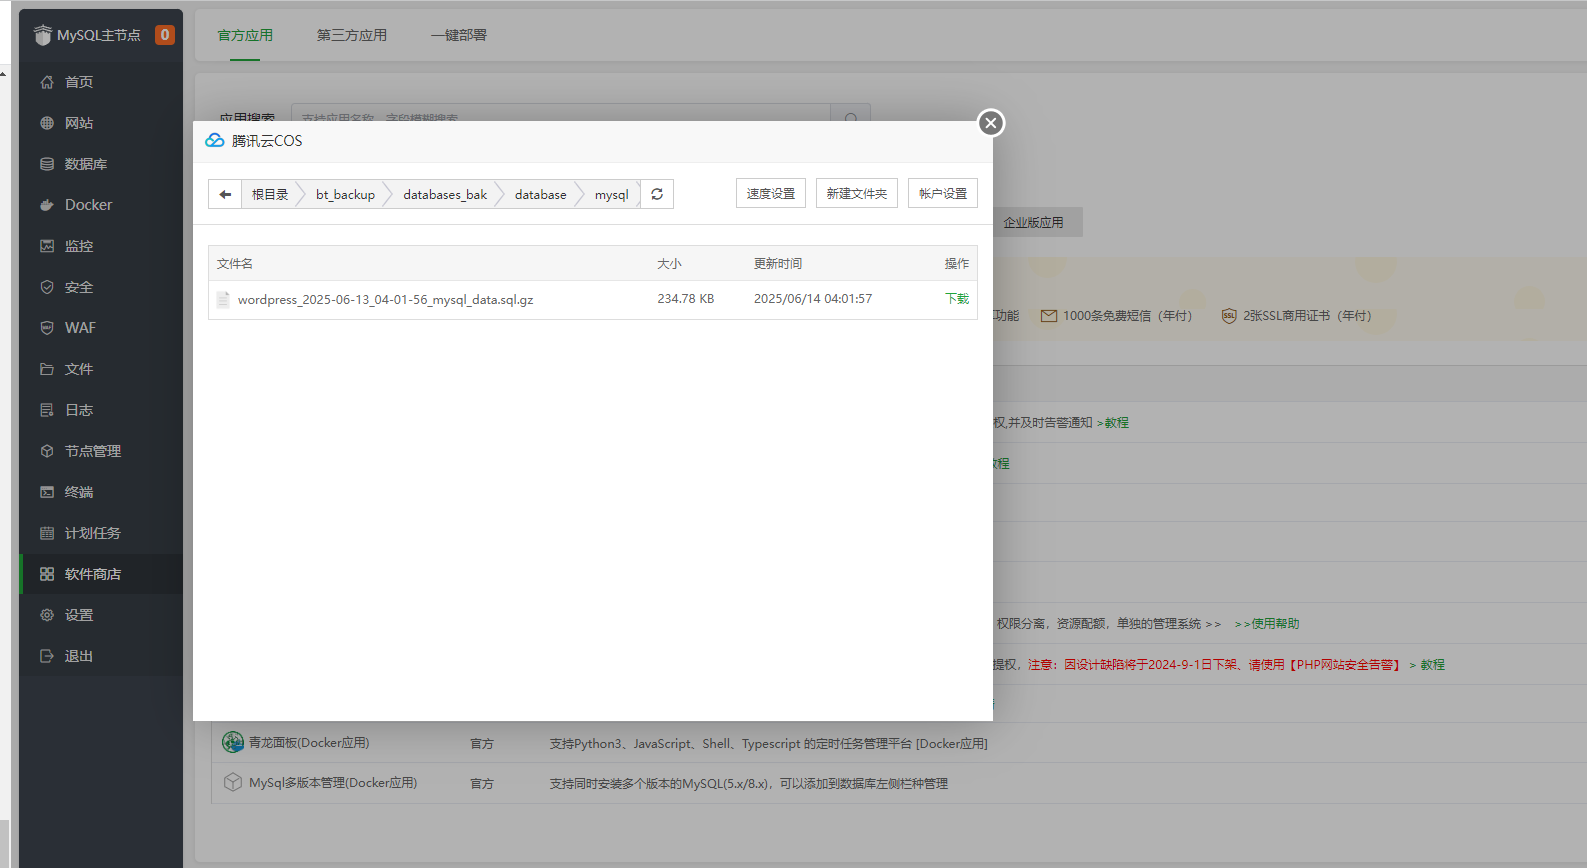Open 首页 from the sidebar

pyautogui.click(x=79, y=82)
